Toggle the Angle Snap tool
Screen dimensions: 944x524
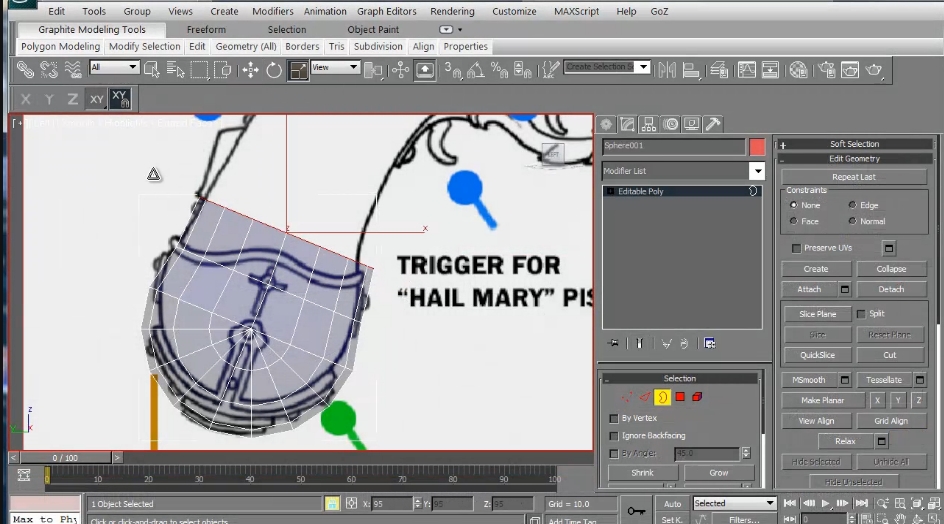click(x=476, y=70)
